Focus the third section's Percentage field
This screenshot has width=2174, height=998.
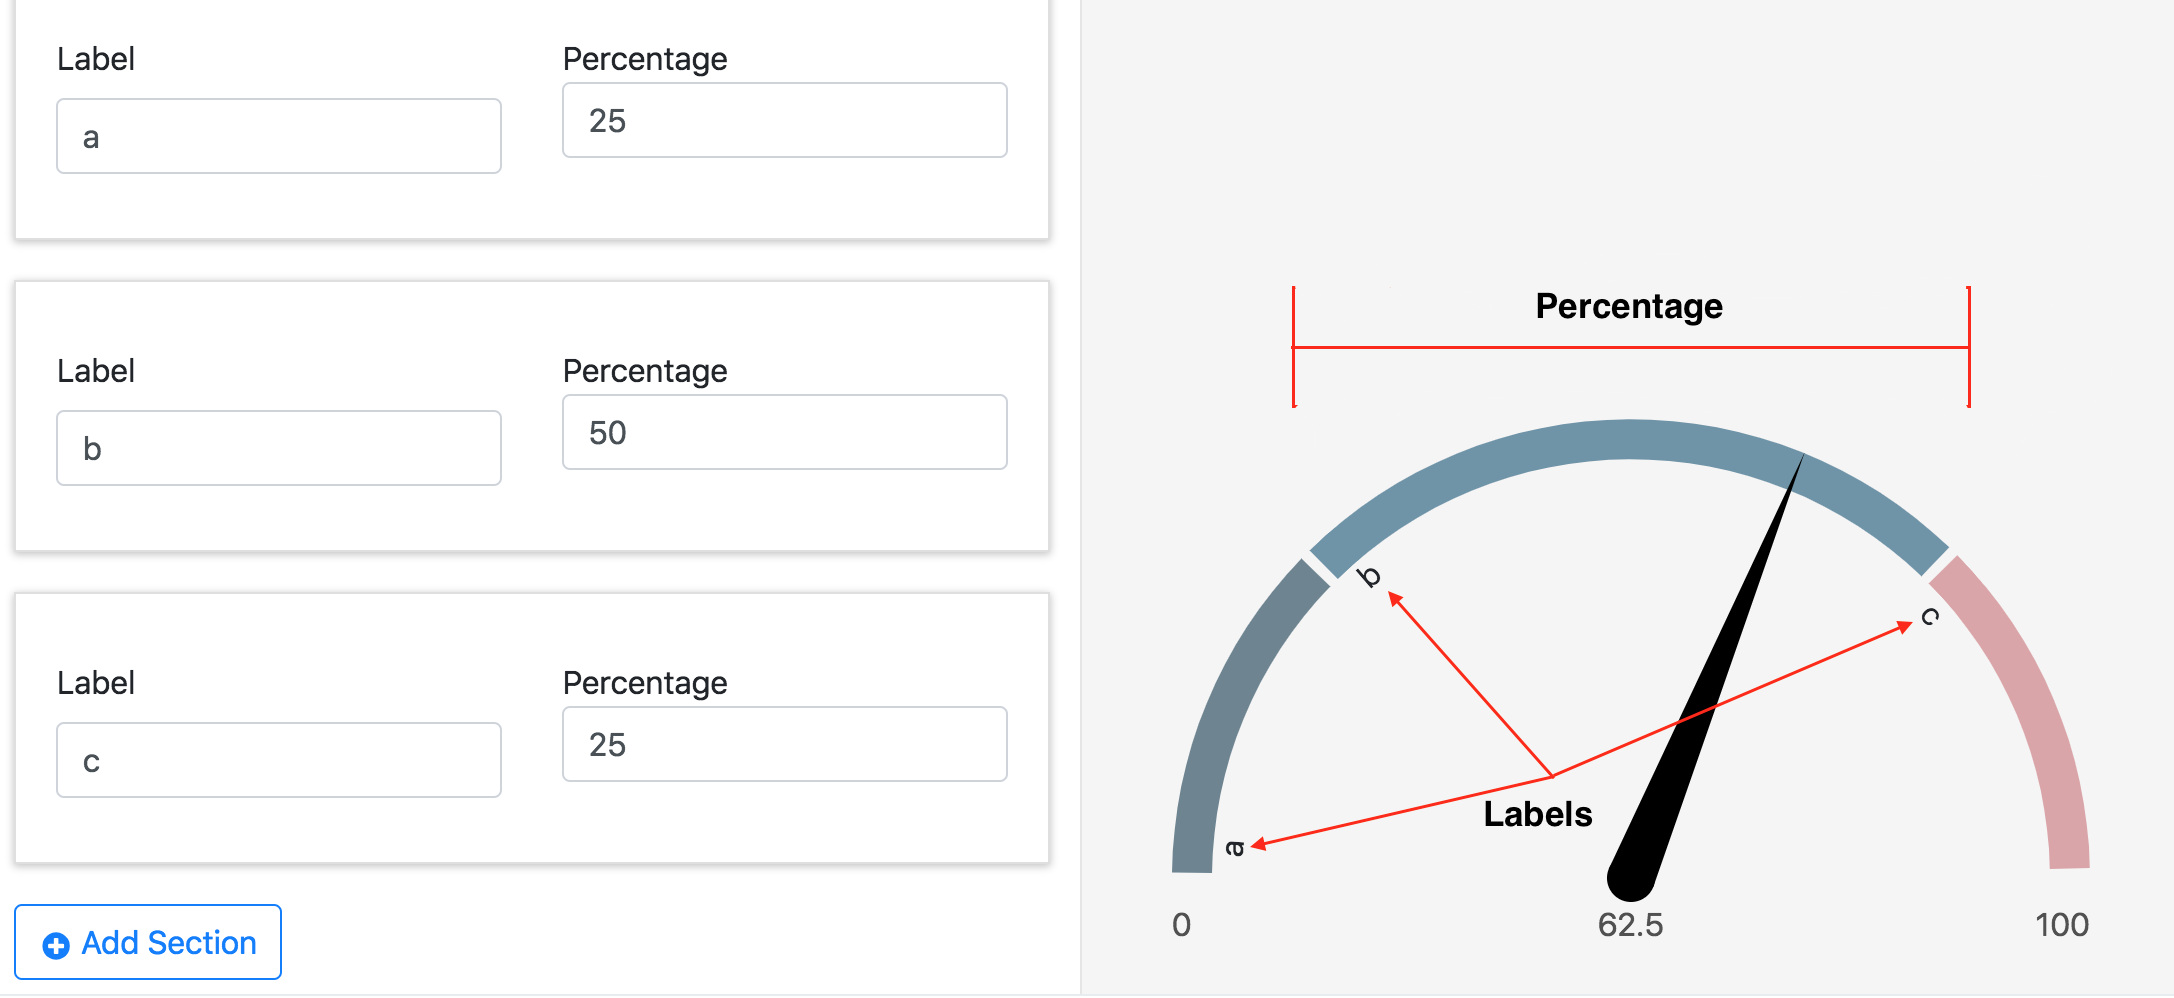(784, 745)
